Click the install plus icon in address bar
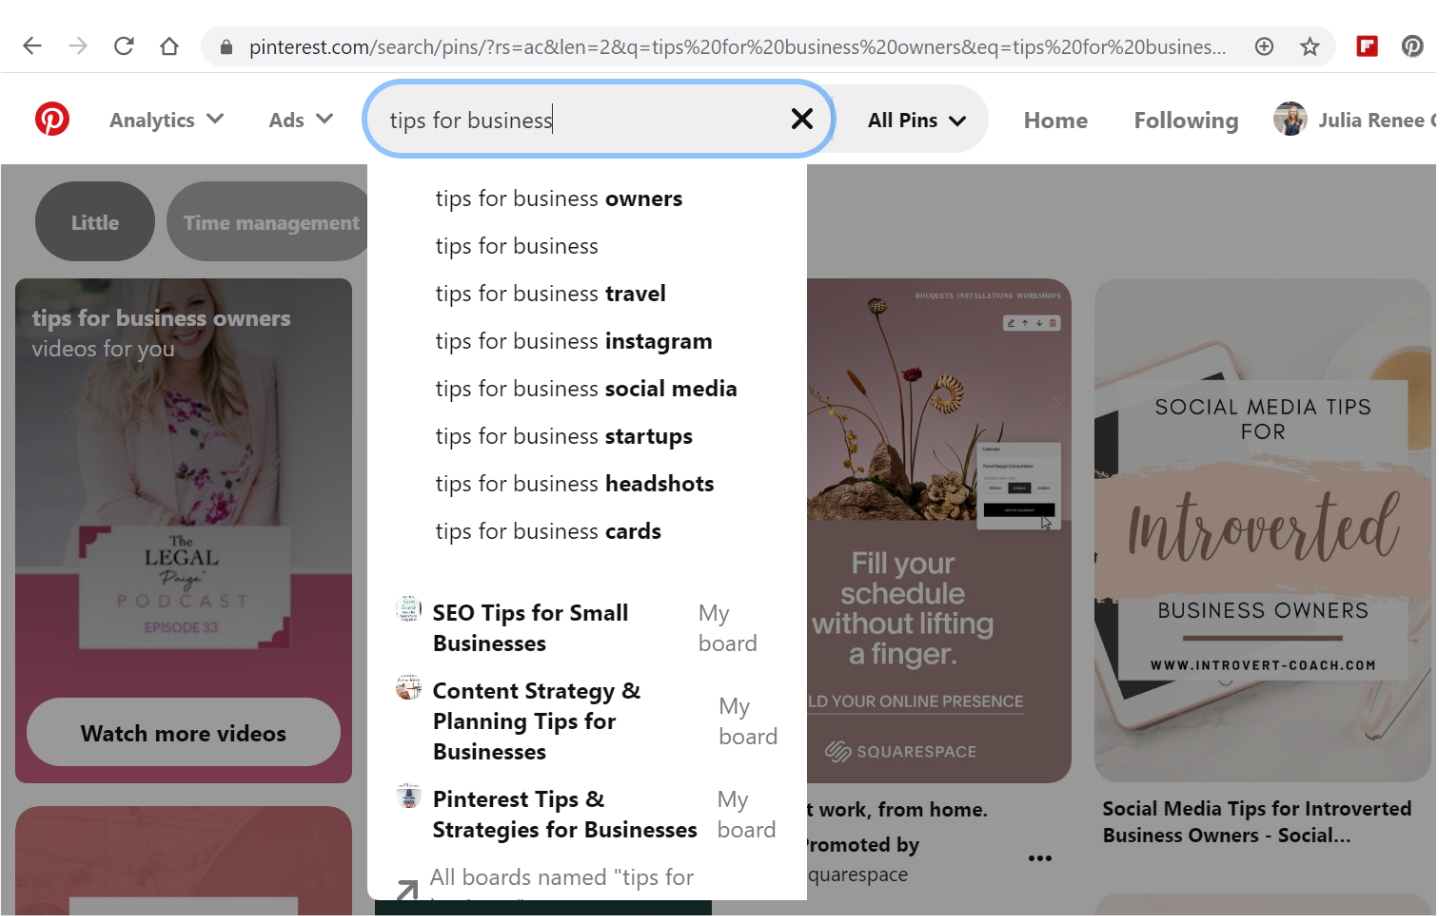This screenshot has height=916, width=1440. coord(1264,46)
